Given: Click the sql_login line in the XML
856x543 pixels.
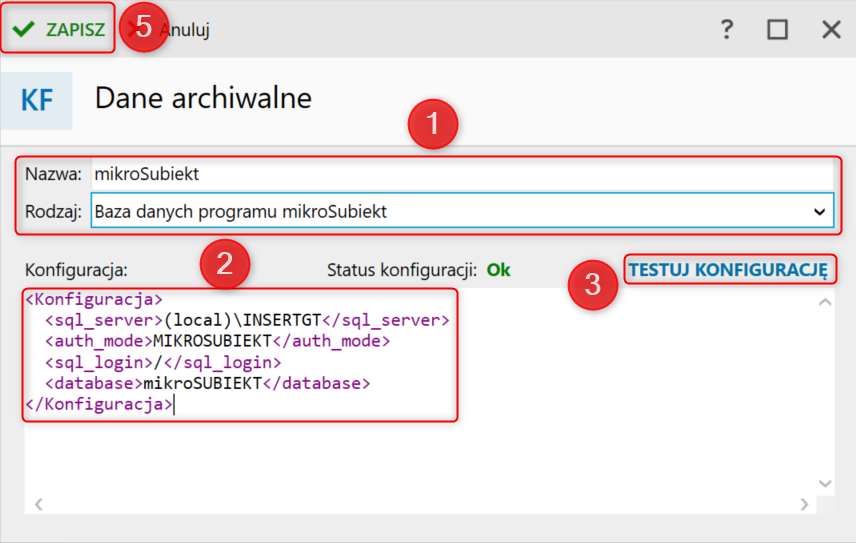Looking at the screenshot, I should tap(163, 362).
